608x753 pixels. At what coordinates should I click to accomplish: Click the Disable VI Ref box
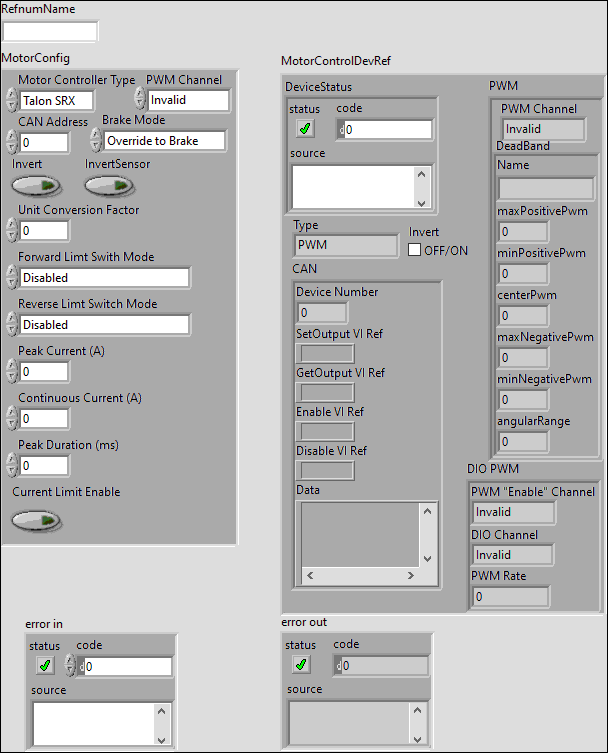coord(325,471)
